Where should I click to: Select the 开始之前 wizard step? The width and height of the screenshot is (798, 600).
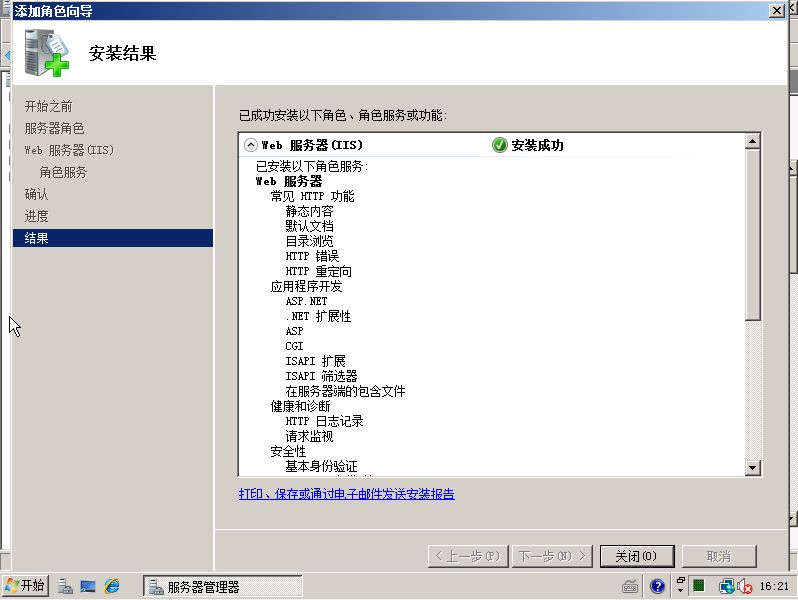pyautogui.click(x=48, y=106)
